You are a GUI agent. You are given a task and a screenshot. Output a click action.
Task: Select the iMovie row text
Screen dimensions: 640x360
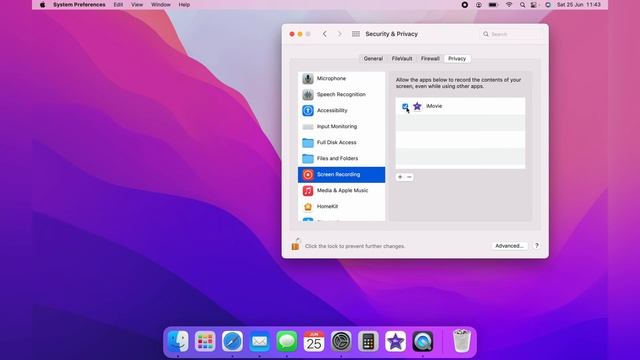[434, 106]
